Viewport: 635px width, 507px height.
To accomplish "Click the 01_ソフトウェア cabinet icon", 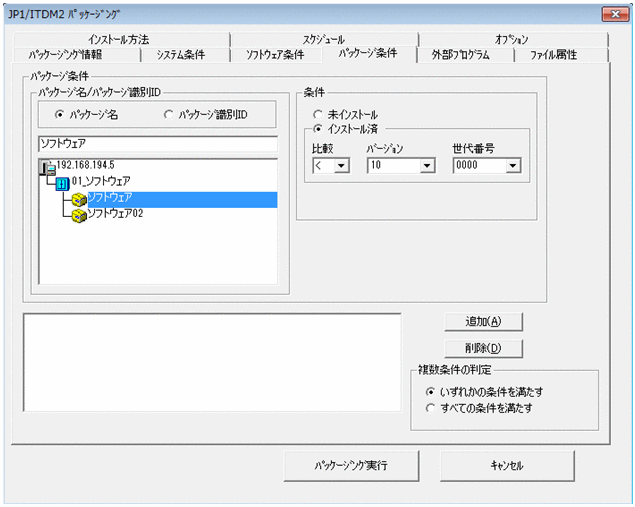I will click(x=63, y=184).
